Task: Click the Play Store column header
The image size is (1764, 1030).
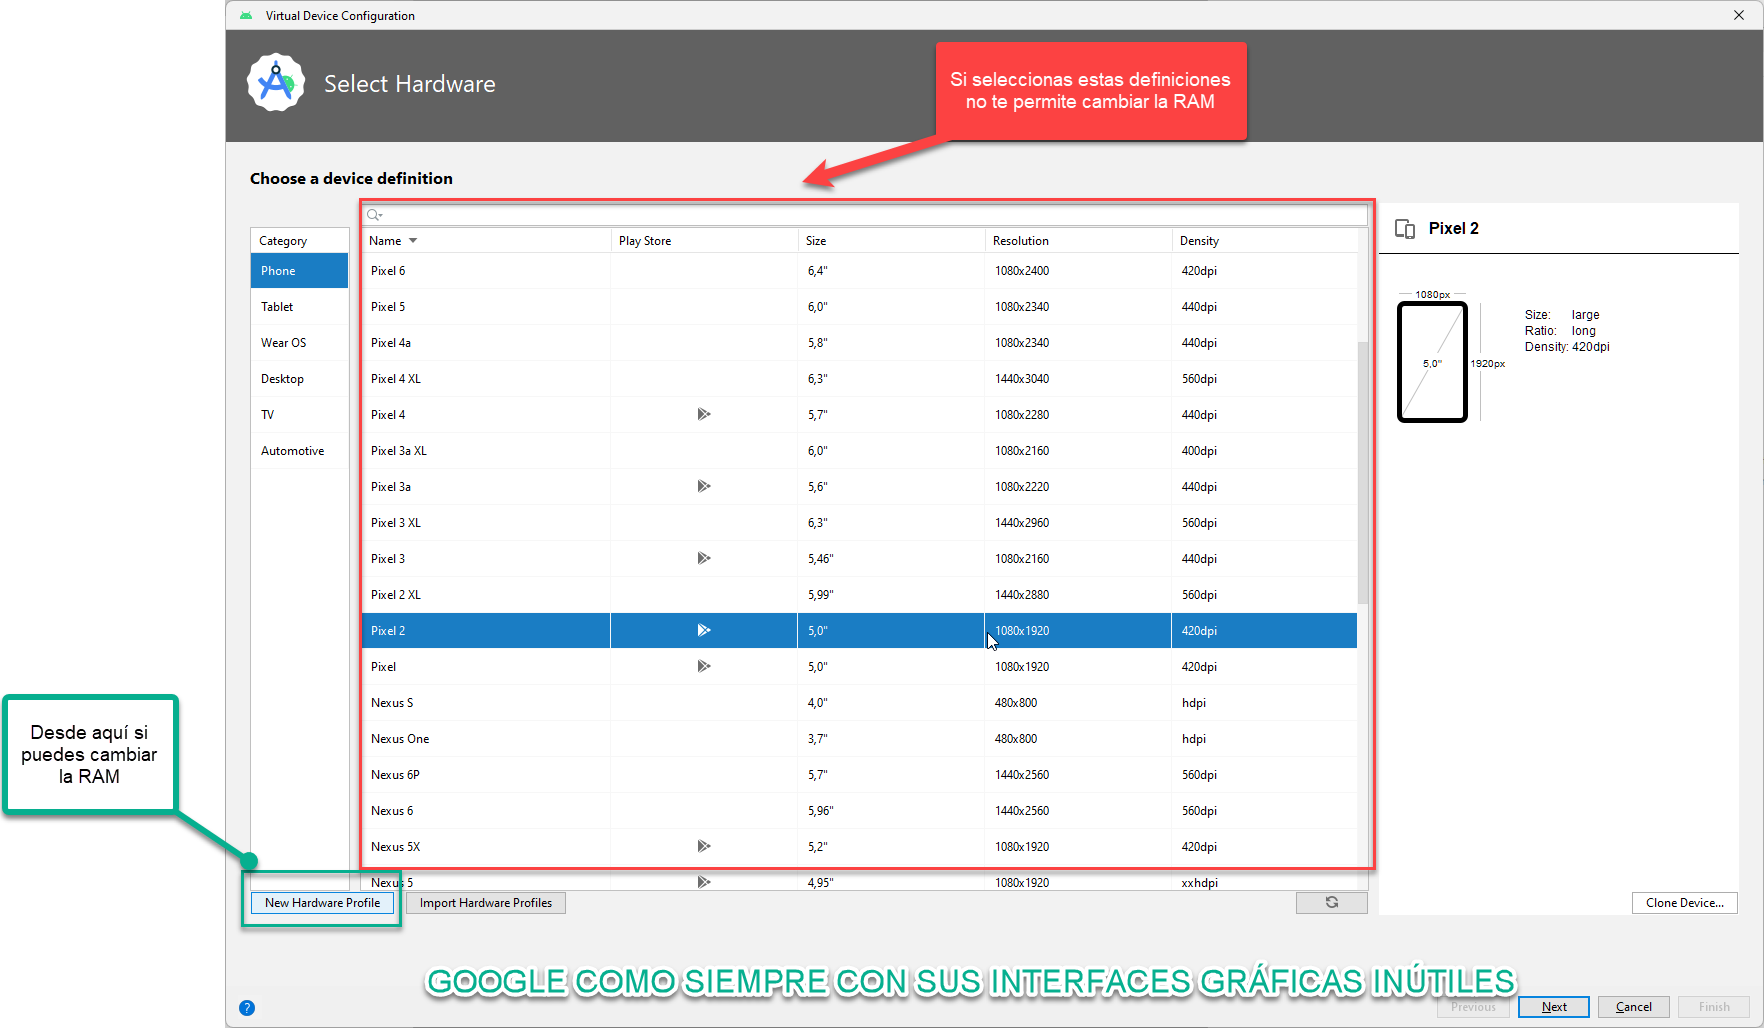Action: pos(704,241)
